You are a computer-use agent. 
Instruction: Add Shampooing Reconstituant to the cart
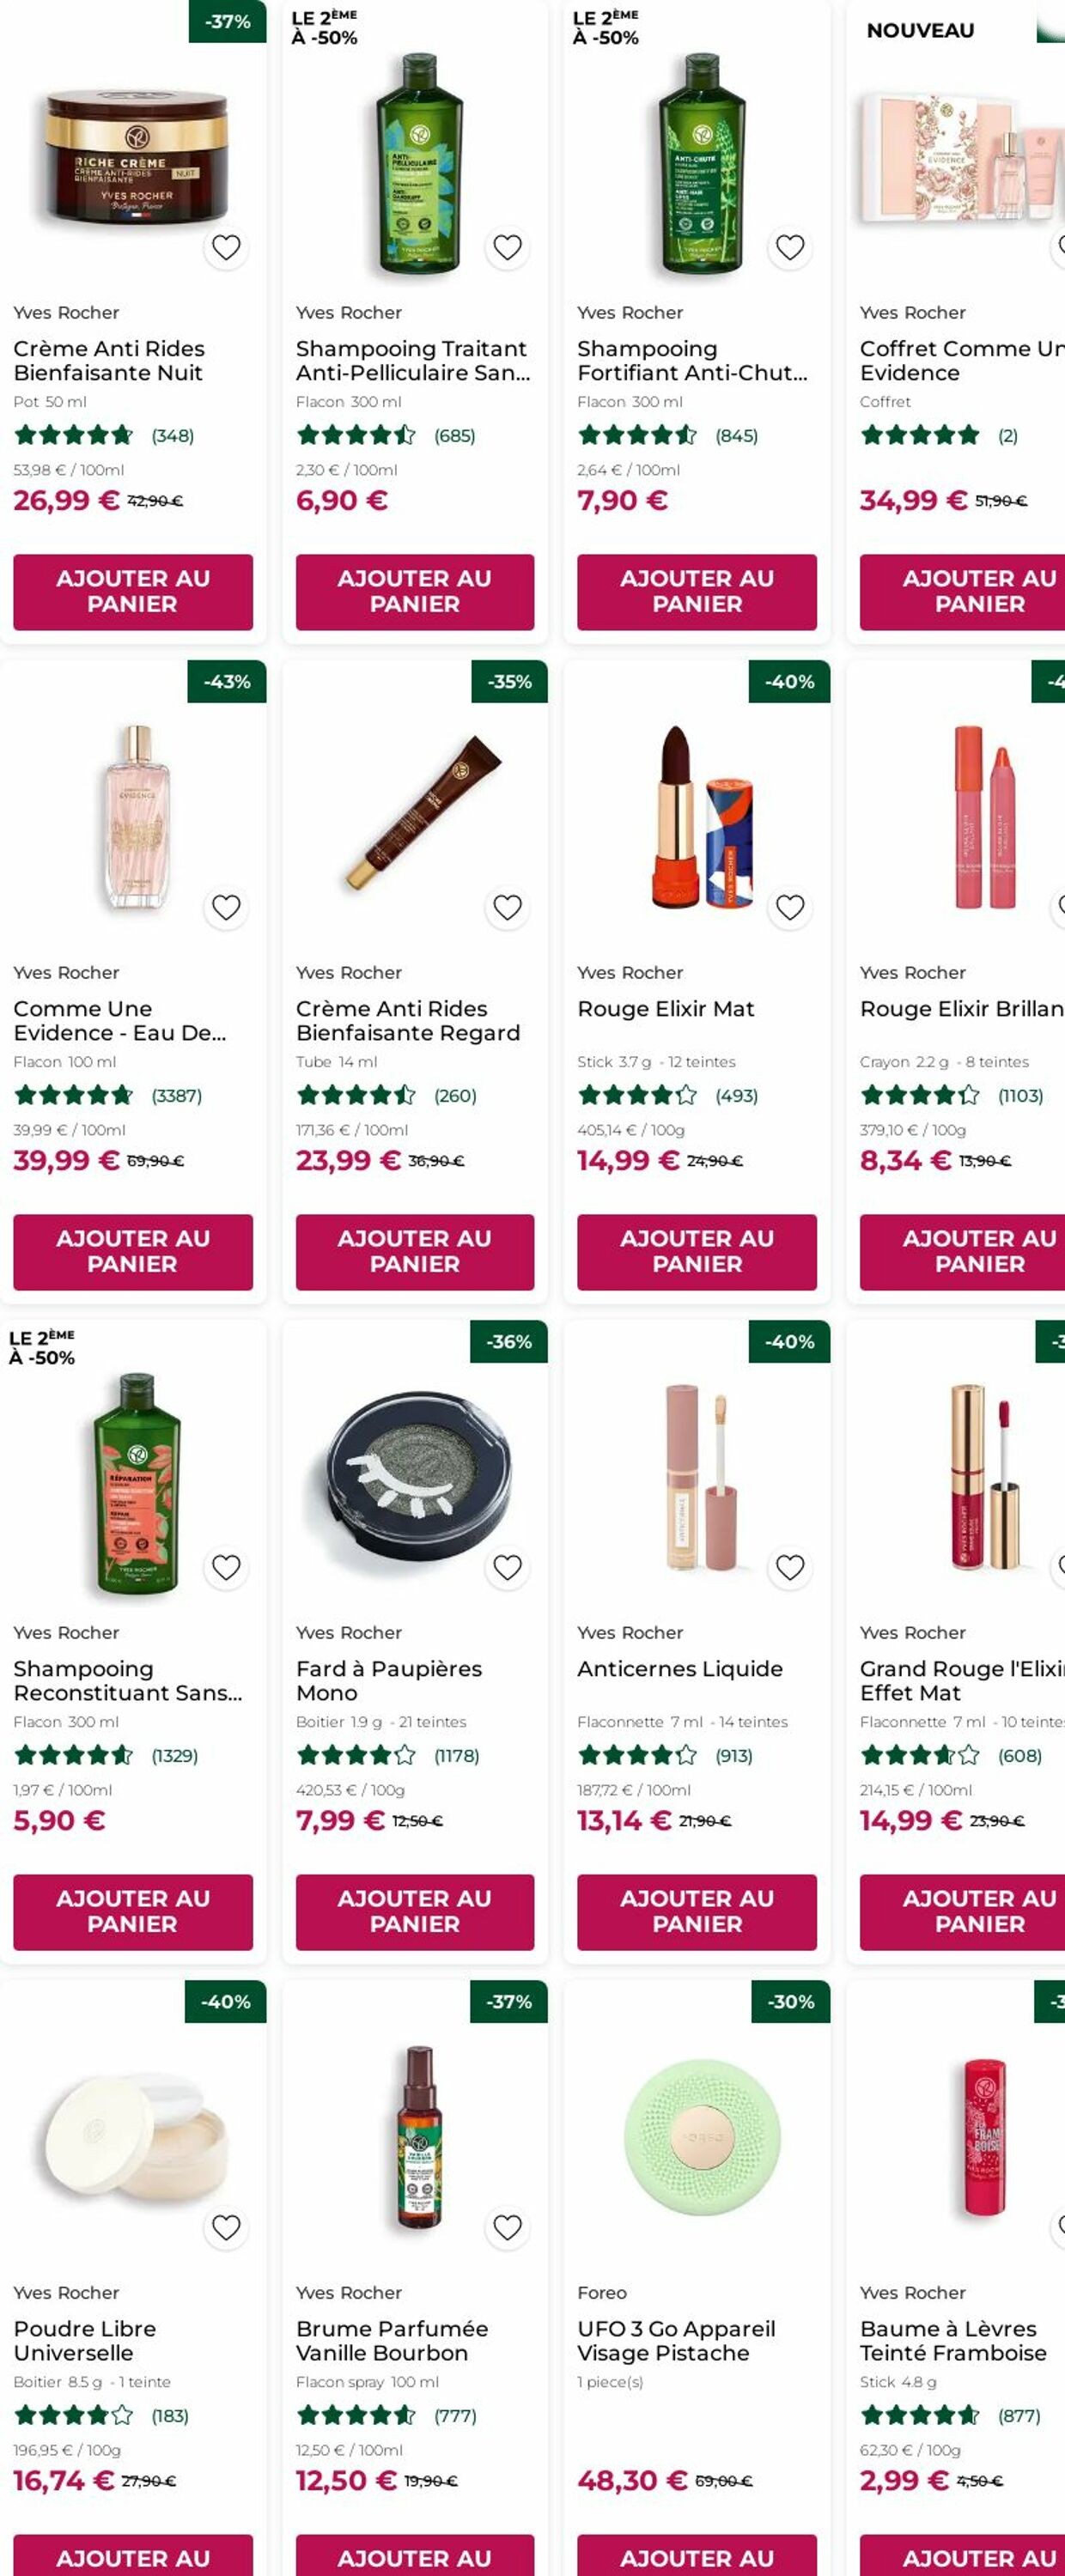(x=132, y=1912)
